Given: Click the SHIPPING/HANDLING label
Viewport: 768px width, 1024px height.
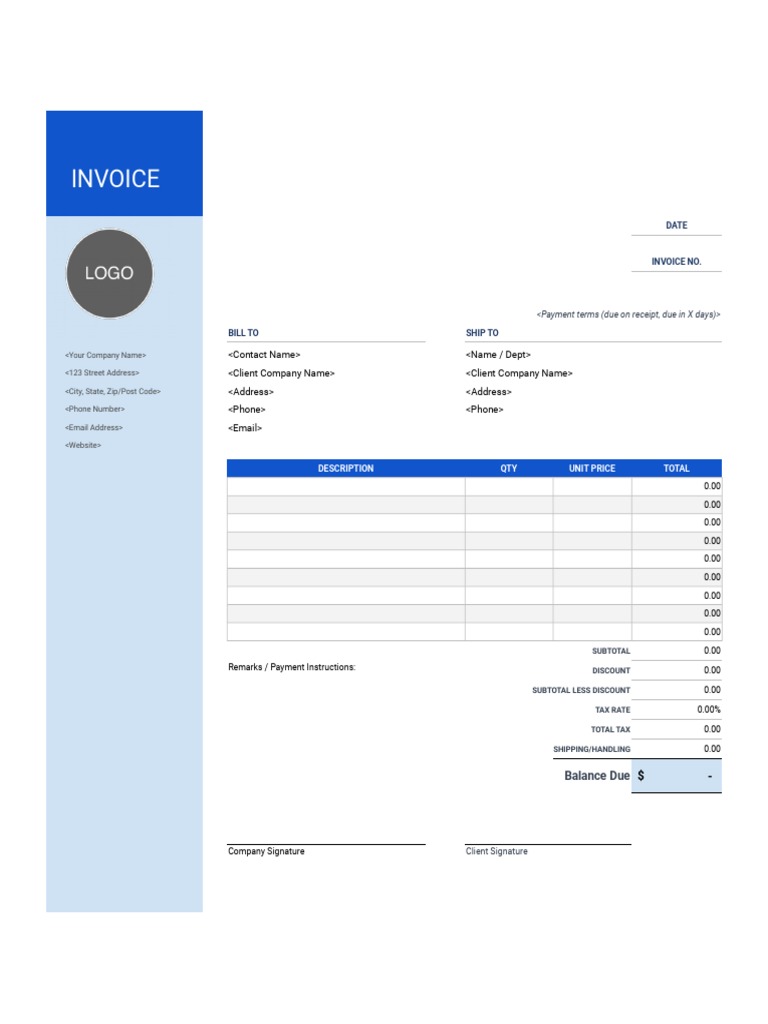Looking at the screenshot, I should click(591, 749).
